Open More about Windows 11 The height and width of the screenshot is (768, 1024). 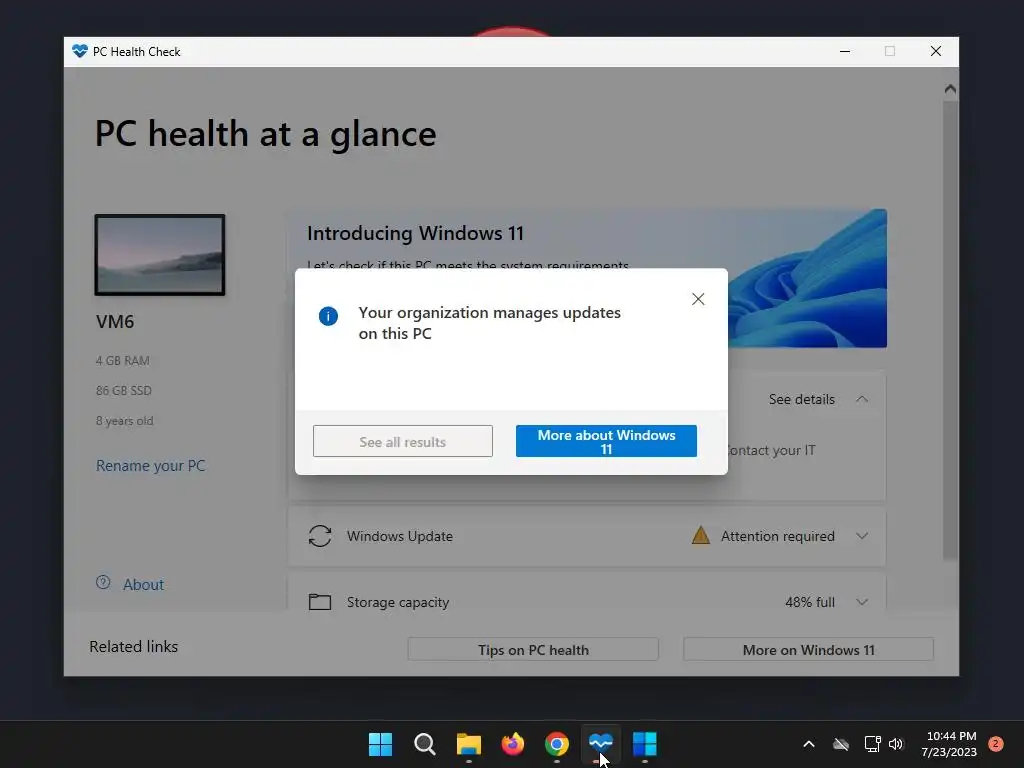pos(606,441)
